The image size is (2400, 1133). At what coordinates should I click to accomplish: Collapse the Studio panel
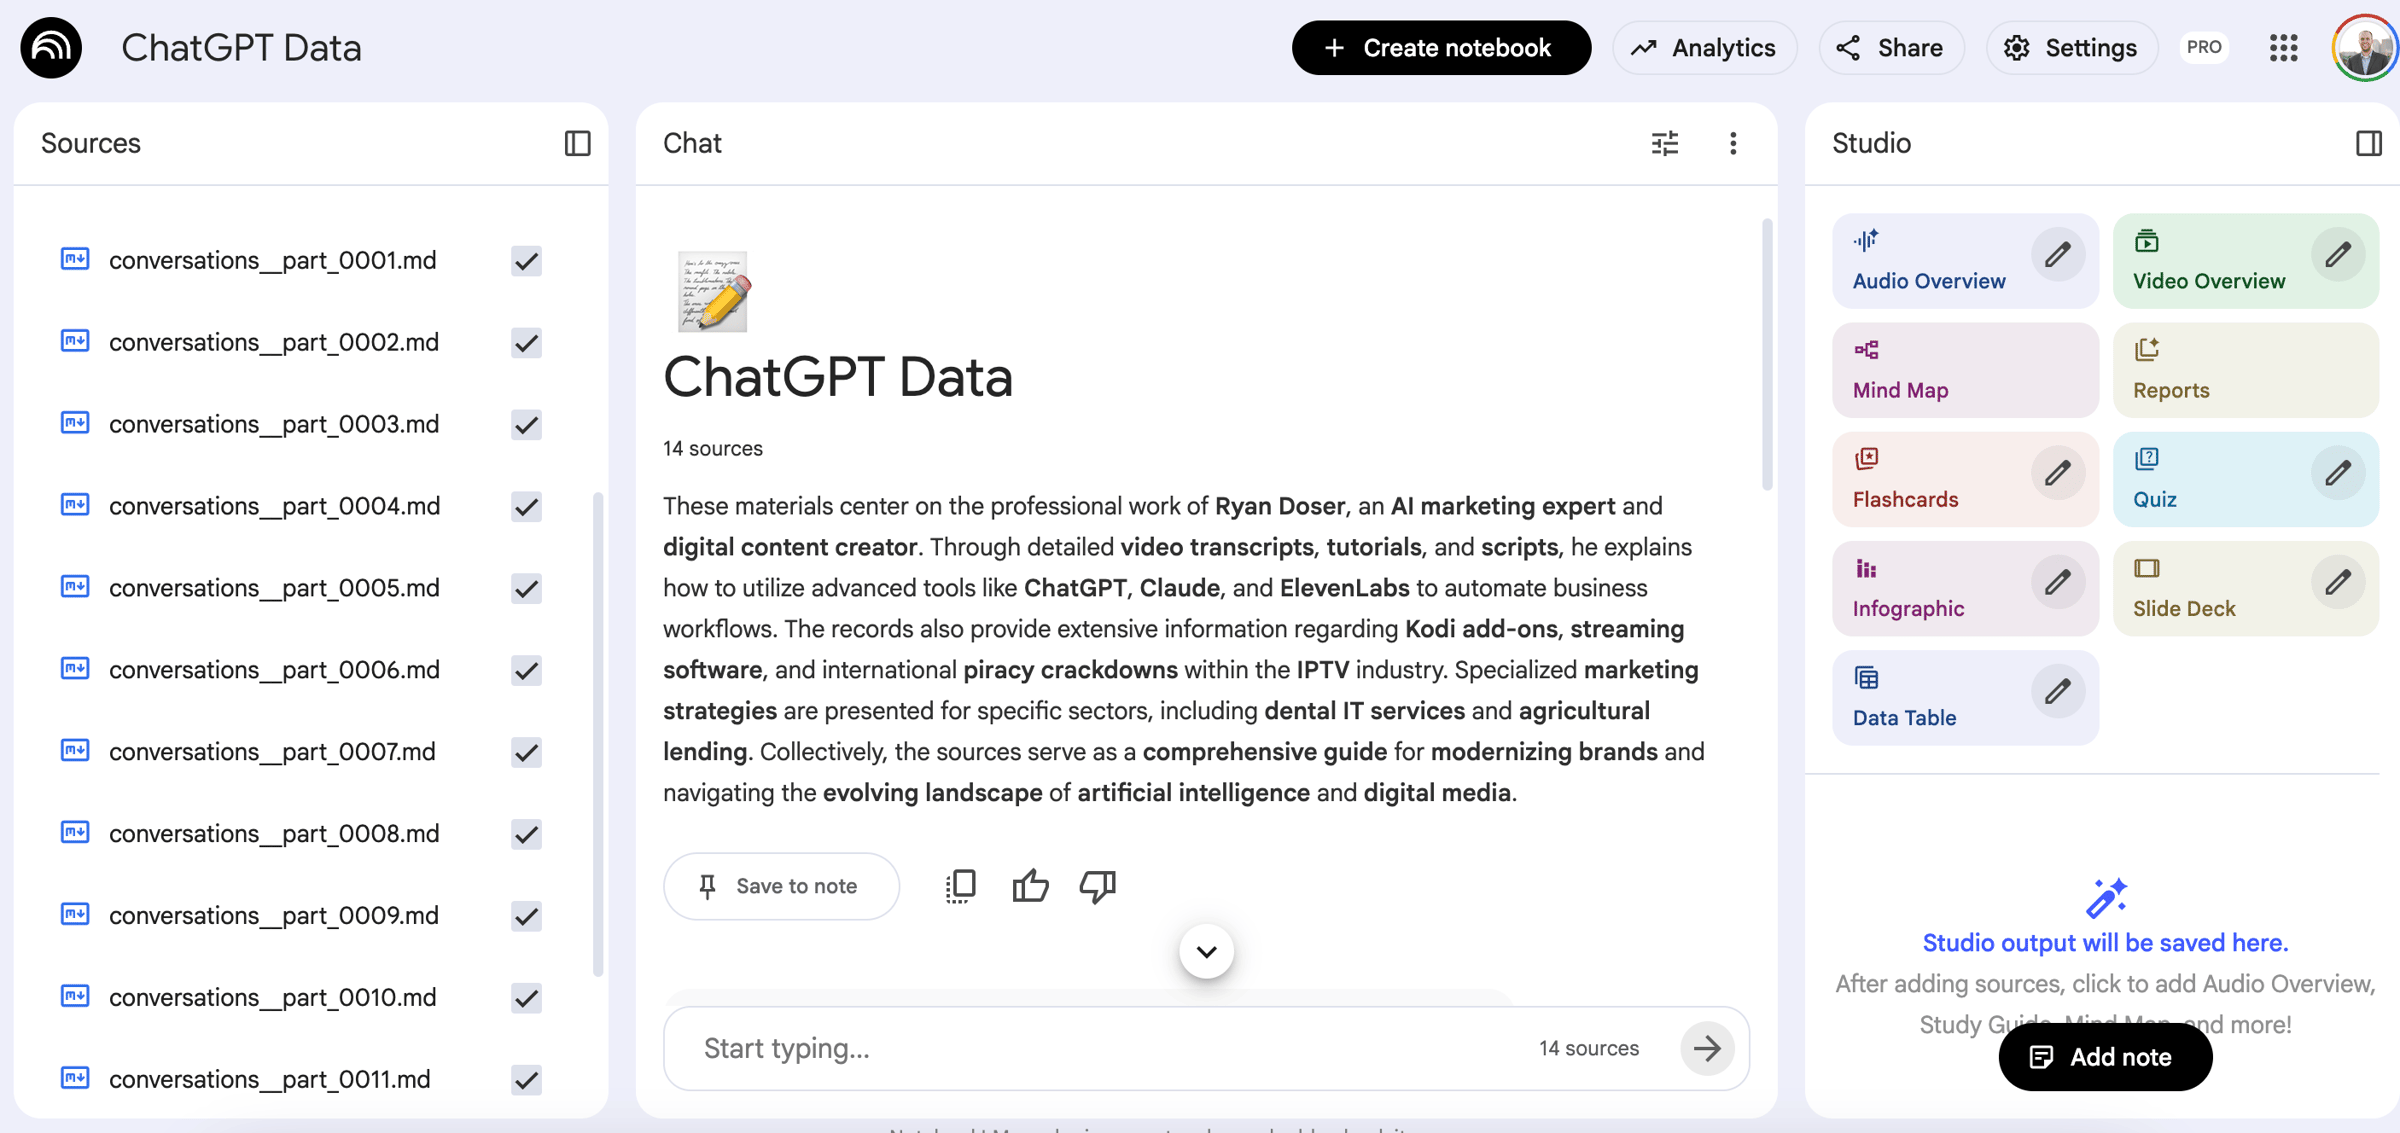[x=2367, y=143]
